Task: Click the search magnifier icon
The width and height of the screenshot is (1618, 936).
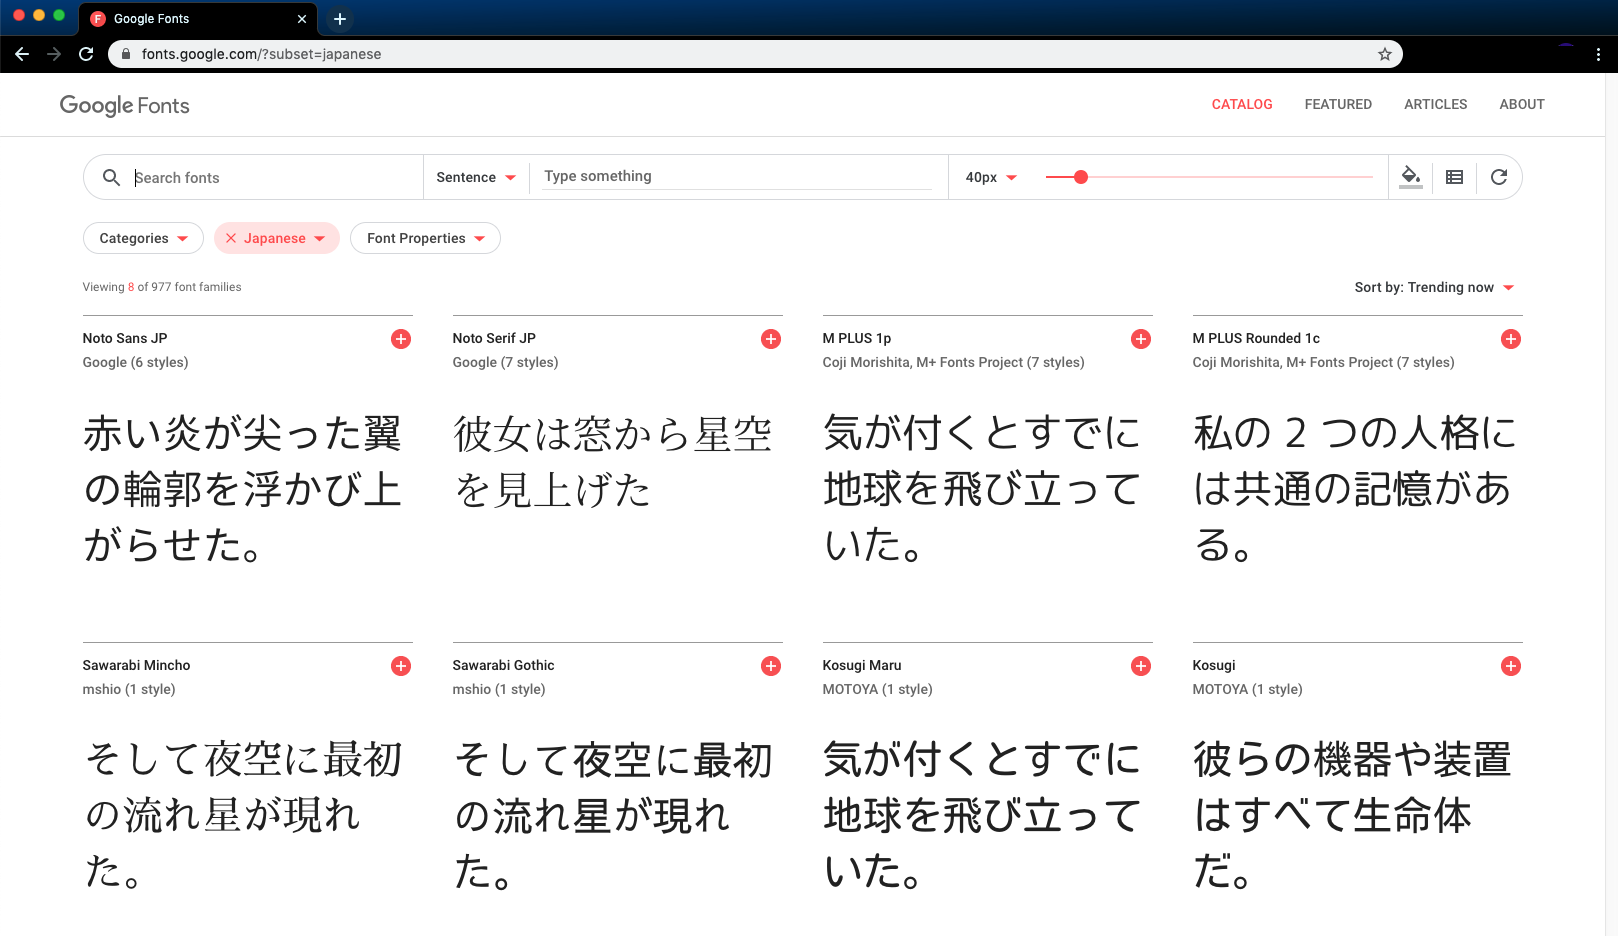Action: [x=111, y=177]
